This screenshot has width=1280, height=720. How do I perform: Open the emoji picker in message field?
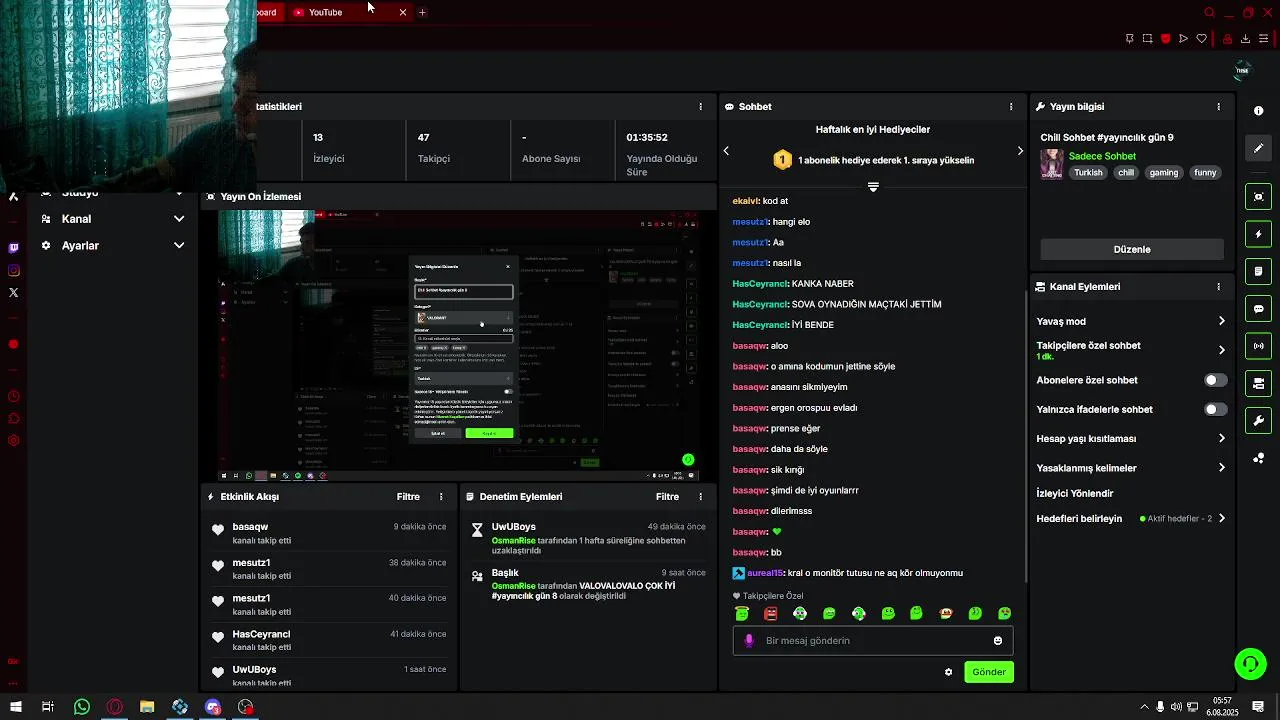coord(998,640)
